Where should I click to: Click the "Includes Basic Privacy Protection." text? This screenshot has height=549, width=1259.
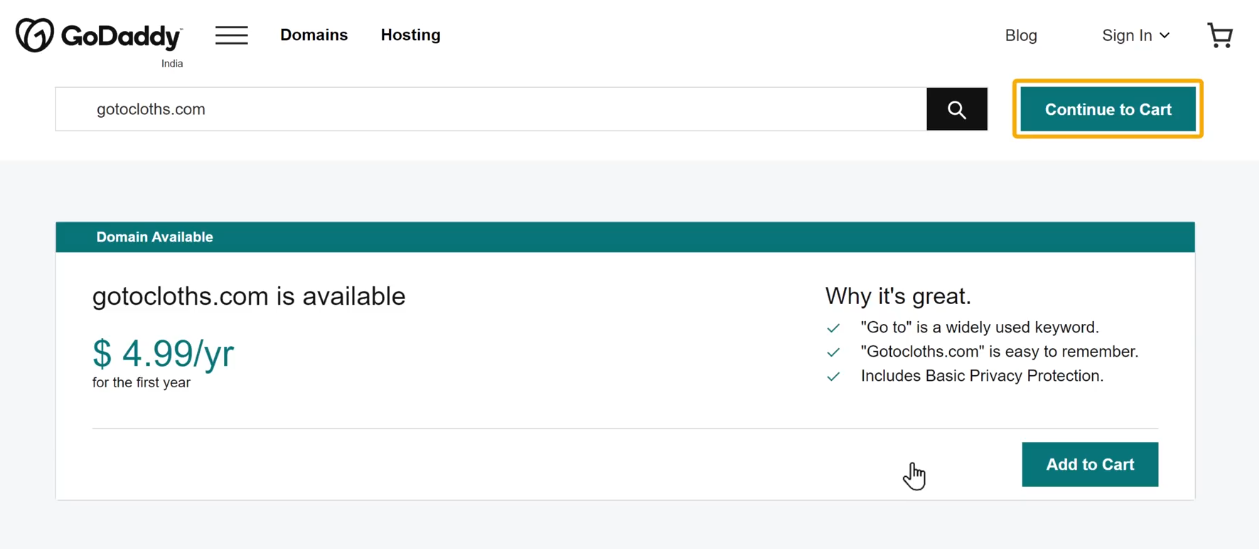[982, 376]
